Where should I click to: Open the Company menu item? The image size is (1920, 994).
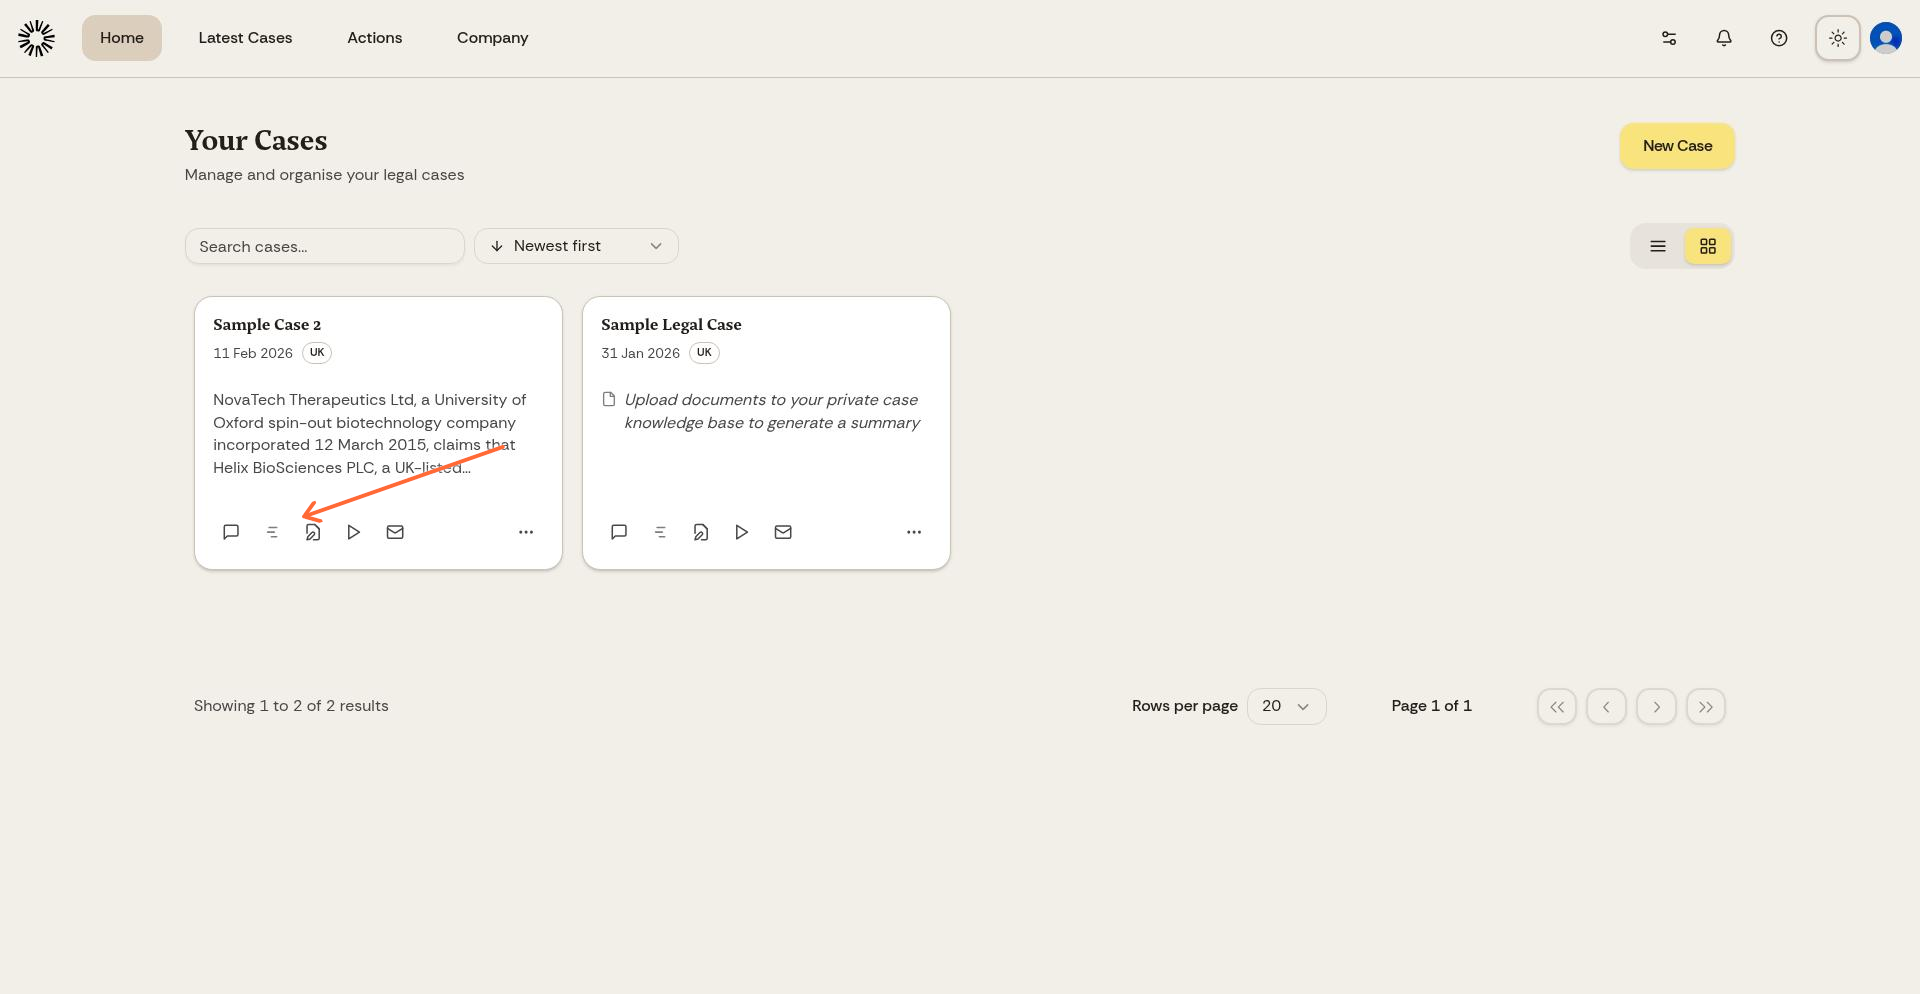coord(492,38)
